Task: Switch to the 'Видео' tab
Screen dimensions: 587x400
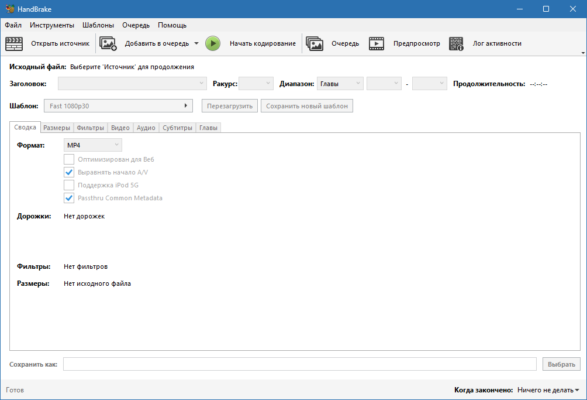Action: click(120, 128)
